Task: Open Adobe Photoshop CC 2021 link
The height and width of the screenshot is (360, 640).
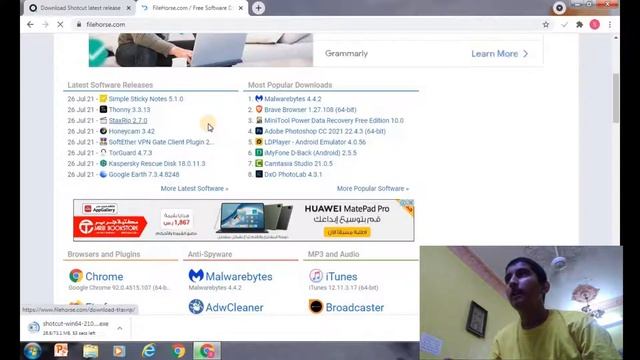Action: point(325,131)
